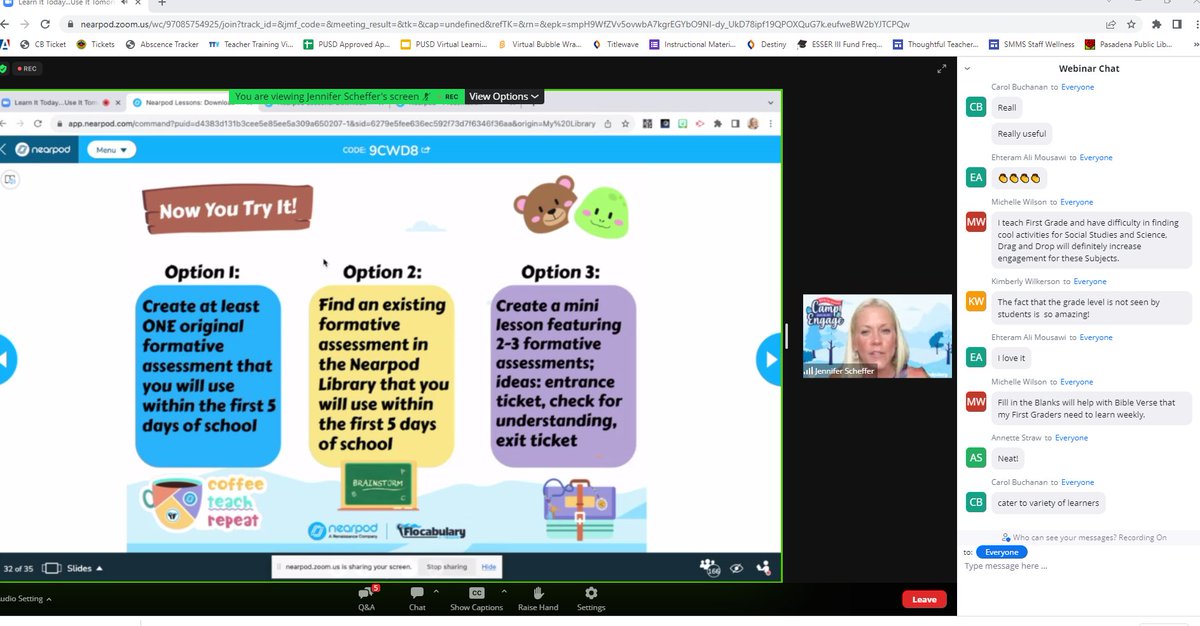Open the Nearpod whiteboard side icon
1200x626 pixels.
click(x=10, y=179)
